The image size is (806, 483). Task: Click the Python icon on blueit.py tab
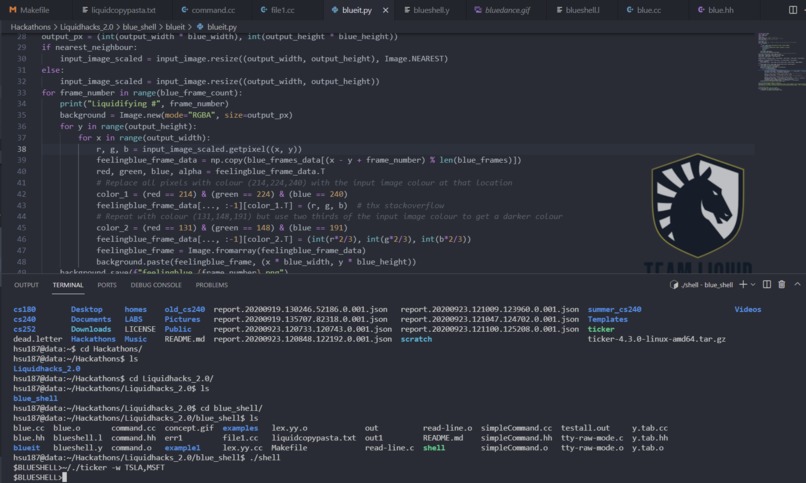tap(335, 10)
